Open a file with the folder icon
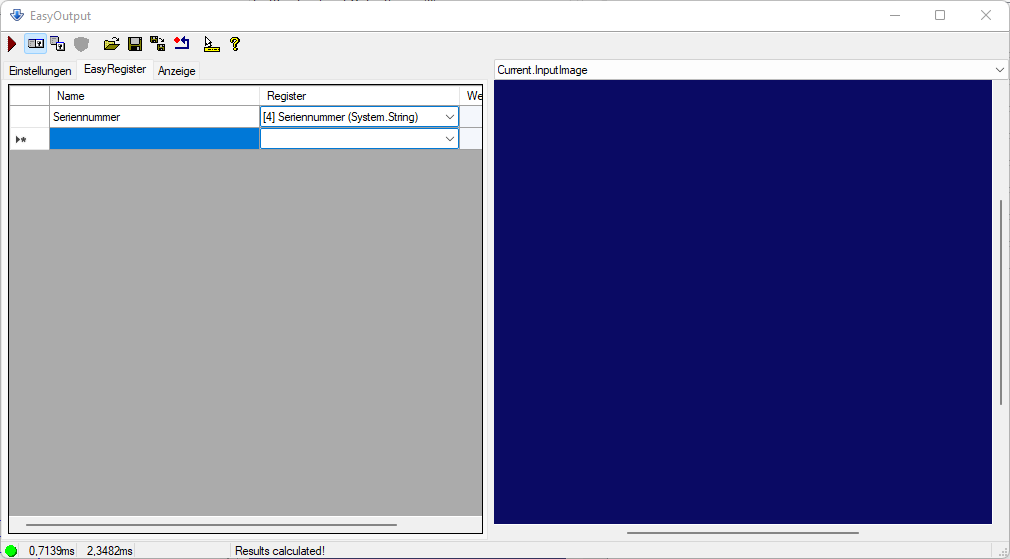Viewport: 1010px width, 559px height. (112, 44)
